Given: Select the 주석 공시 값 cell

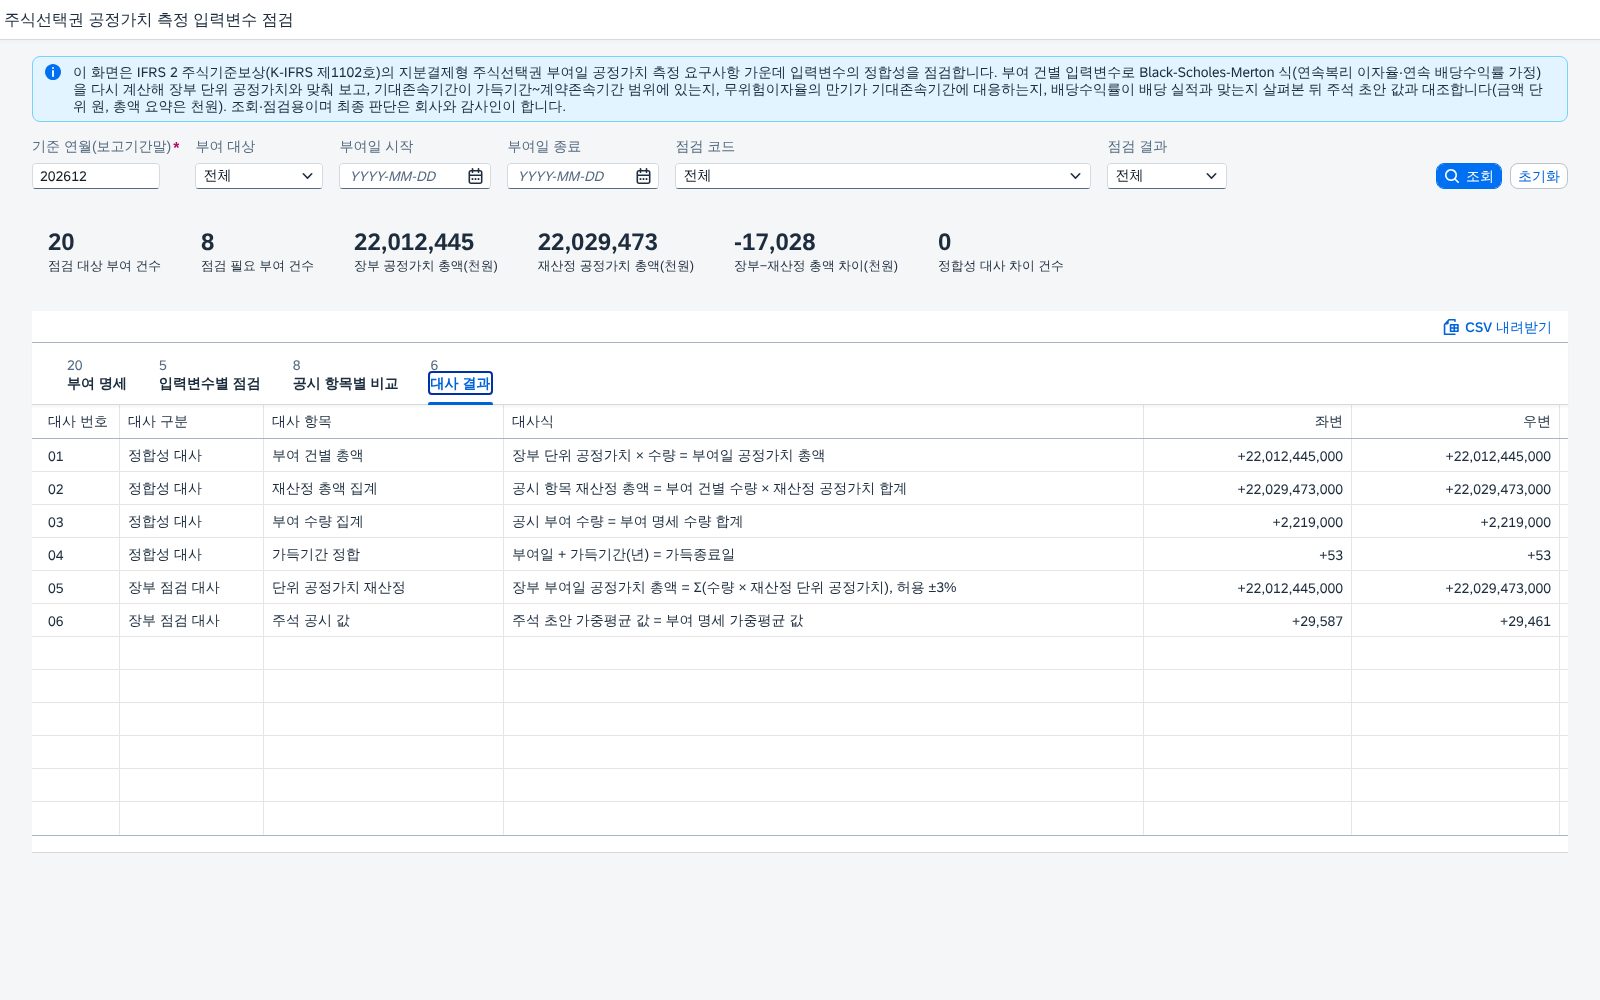Looking at the screenshot, I should coord(384,621).
